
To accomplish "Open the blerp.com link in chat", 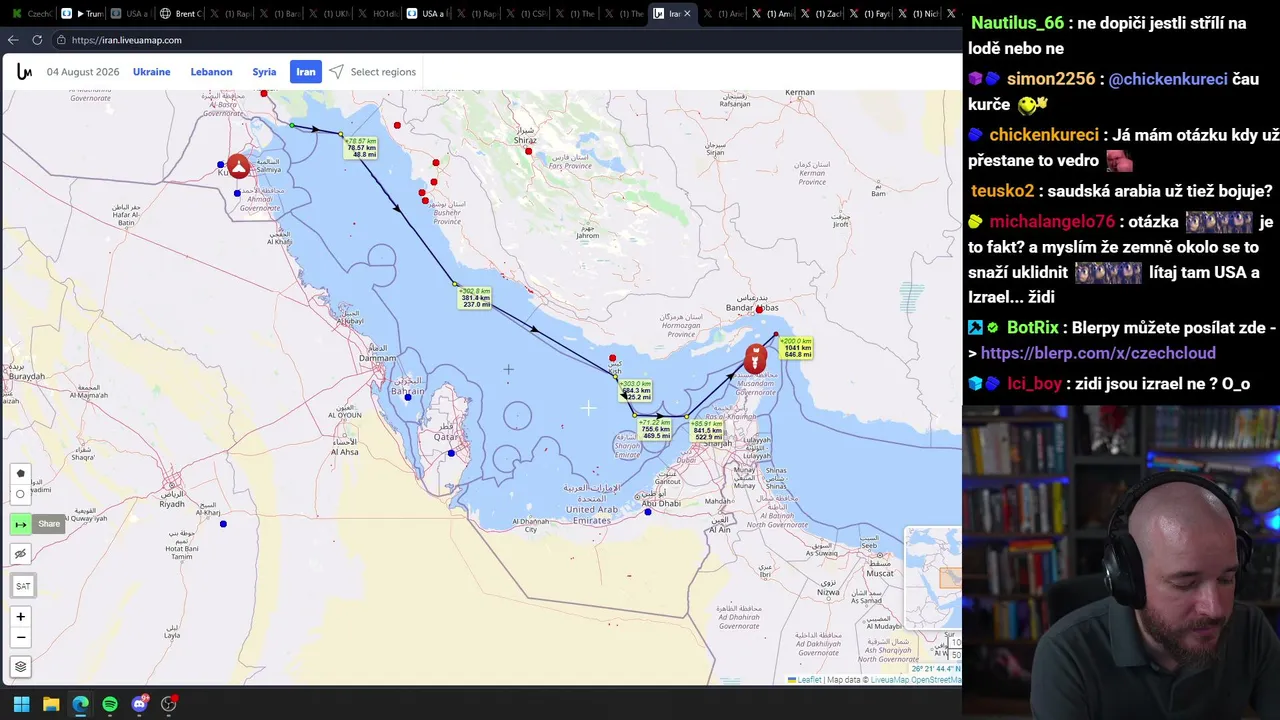I will 1098,353.
